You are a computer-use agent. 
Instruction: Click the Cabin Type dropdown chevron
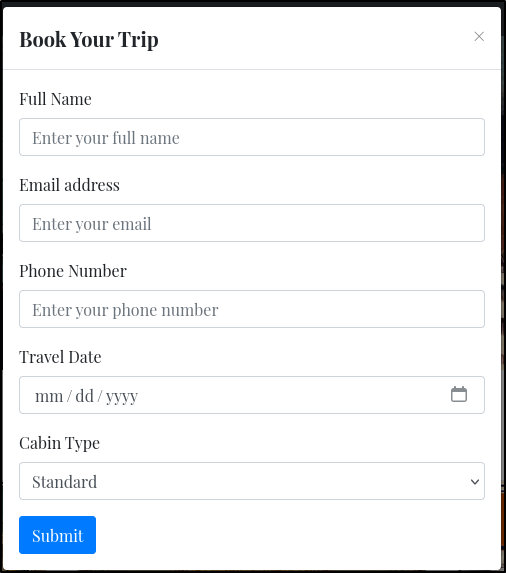pyautogui.click(x=475, y=482)
